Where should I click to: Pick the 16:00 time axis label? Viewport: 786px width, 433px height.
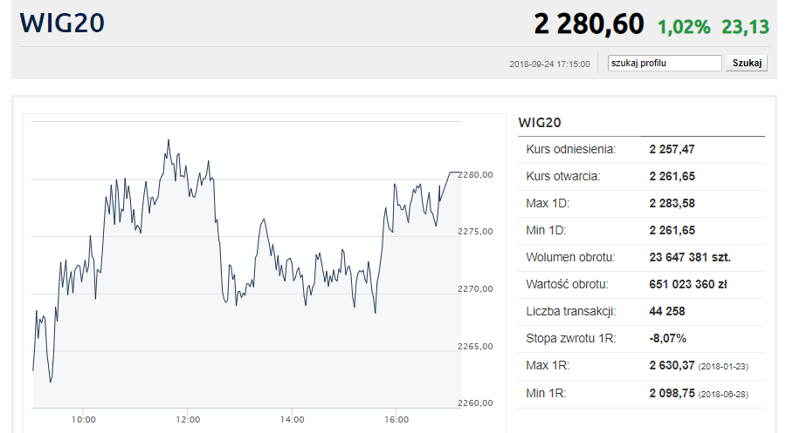click(396, 419)
